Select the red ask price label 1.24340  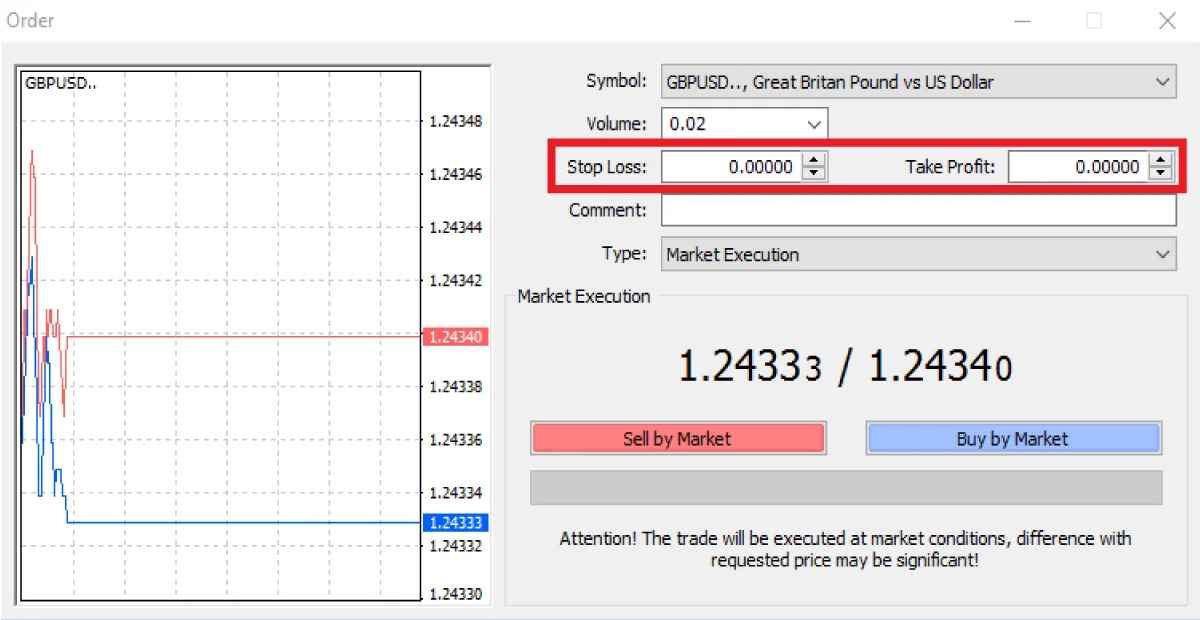(x=455, y=337)
